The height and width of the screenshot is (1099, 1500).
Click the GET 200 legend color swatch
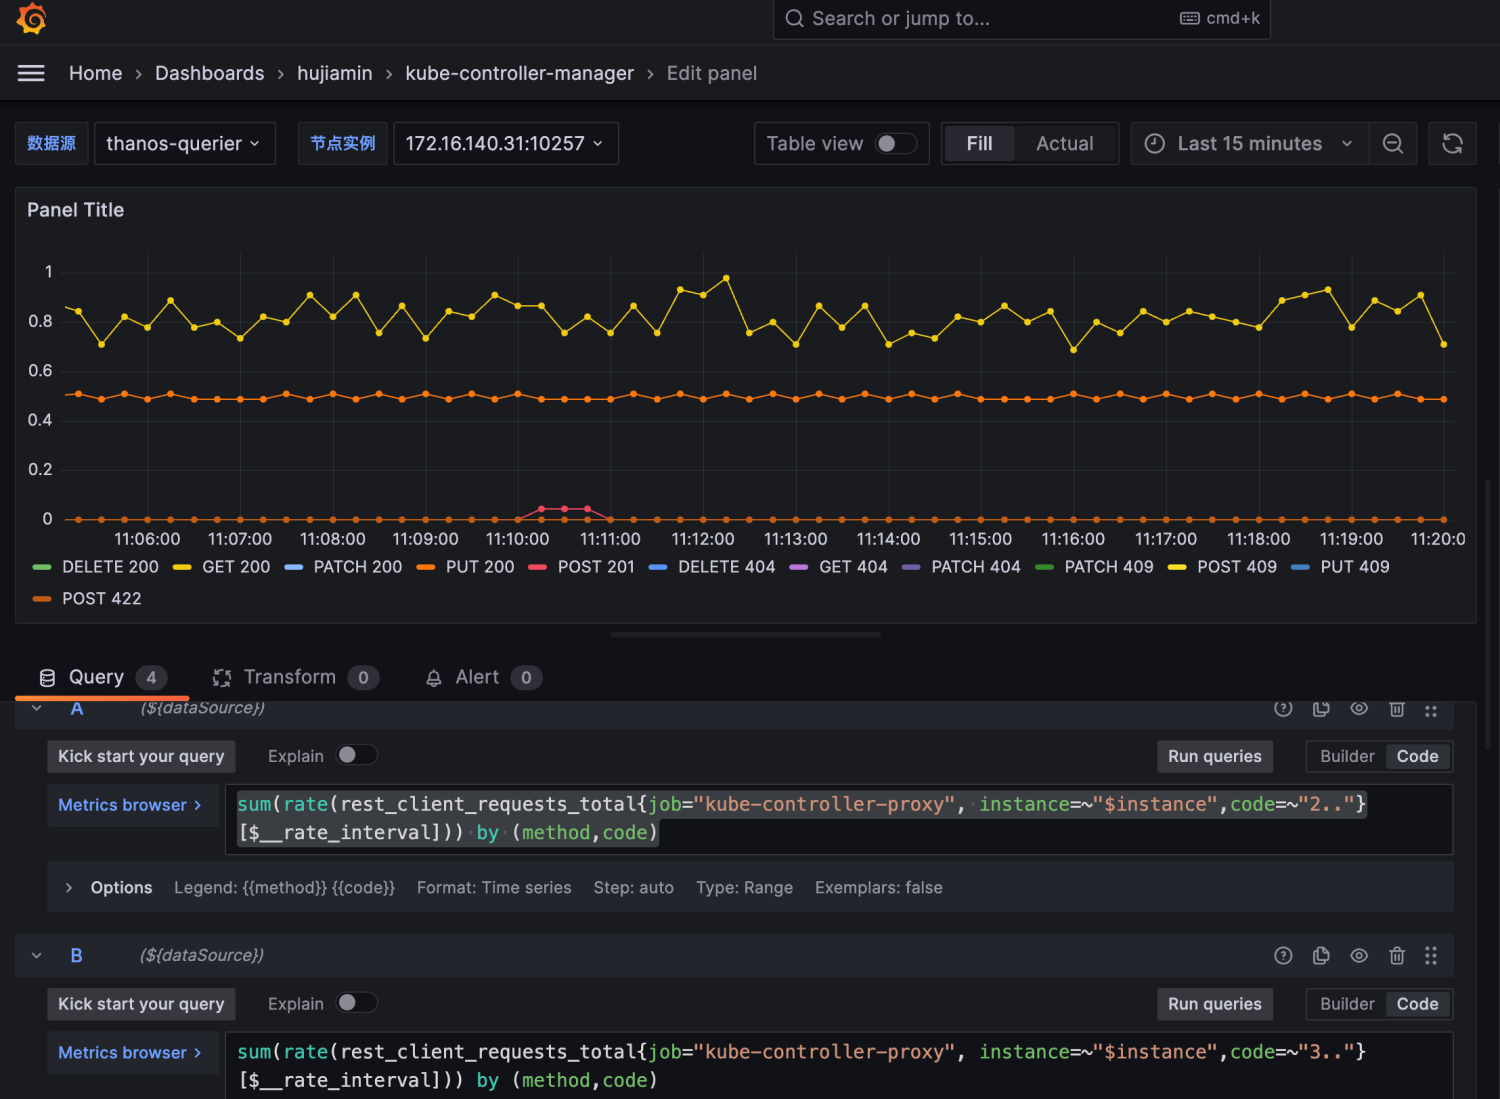point(182,567)
